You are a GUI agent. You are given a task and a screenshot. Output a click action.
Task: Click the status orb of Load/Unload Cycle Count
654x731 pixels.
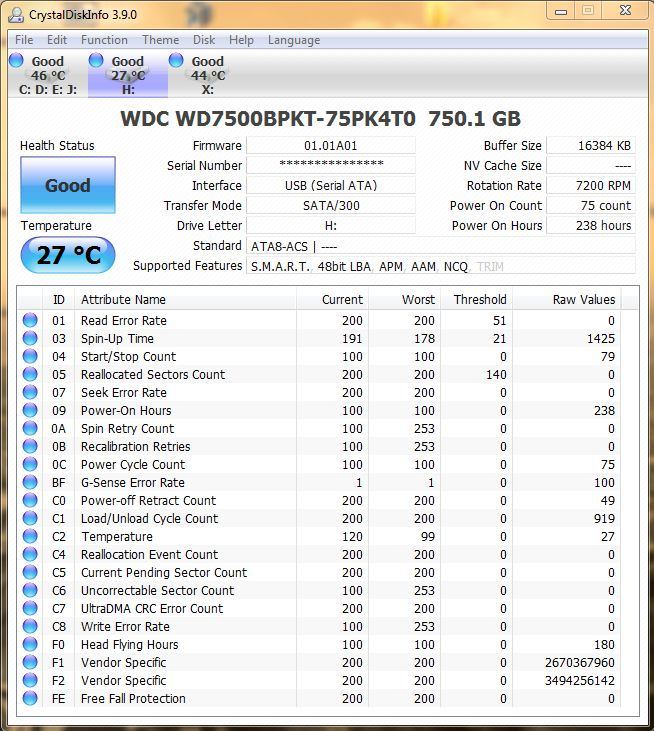pos(30,518)
